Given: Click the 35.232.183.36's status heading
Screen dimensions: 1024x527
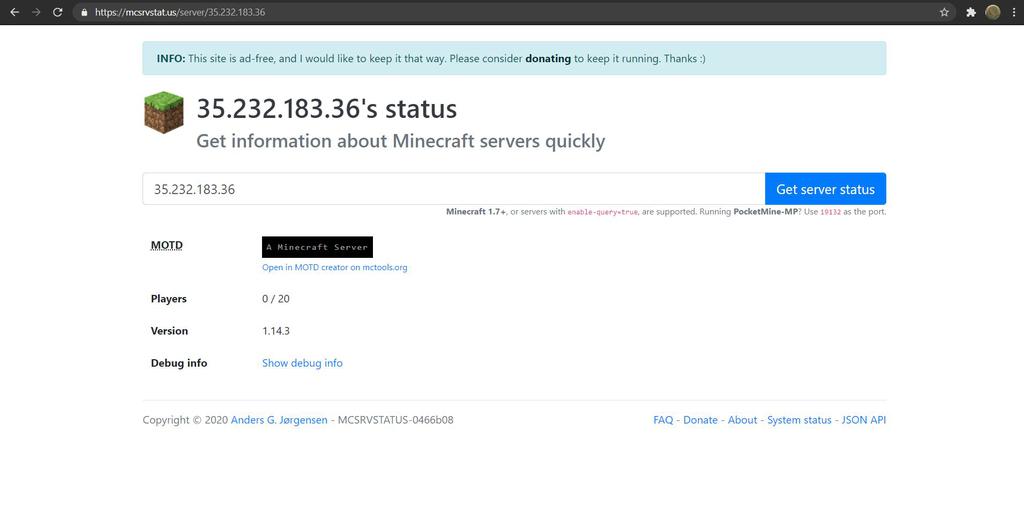Looking at the screenshot, I should (327, 109).
